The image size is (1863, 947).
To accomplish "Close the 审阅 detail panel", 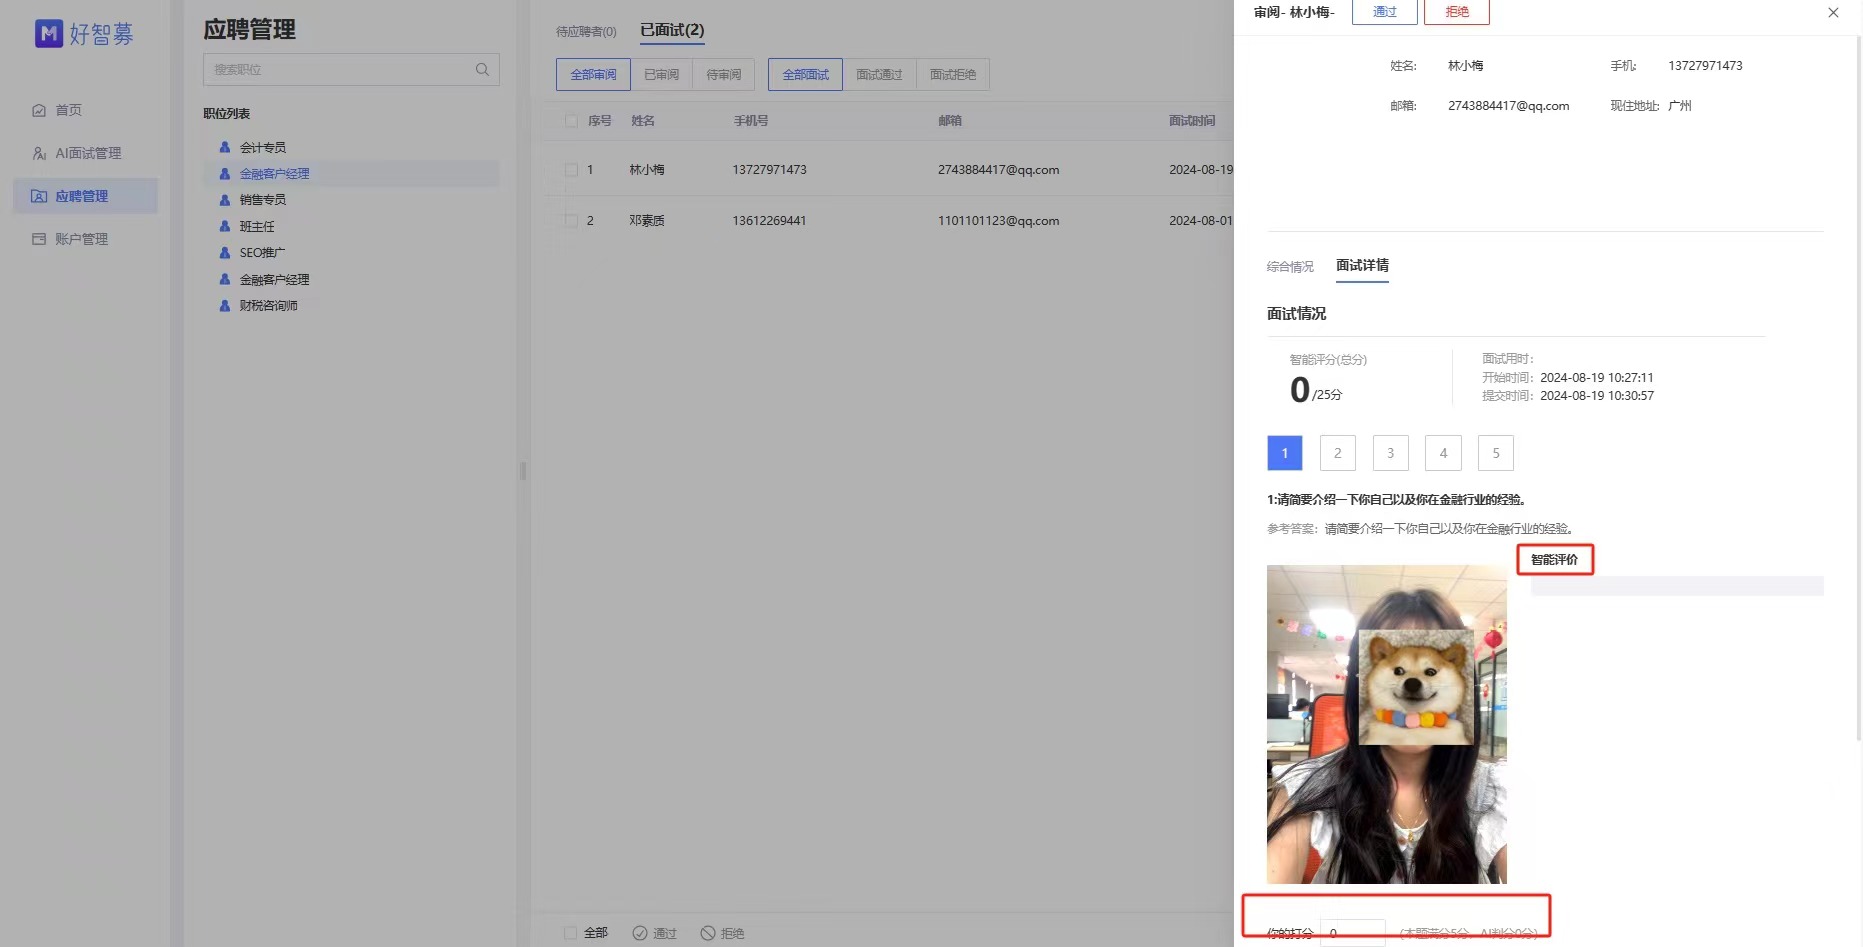I will click(x=1833, y=13).
